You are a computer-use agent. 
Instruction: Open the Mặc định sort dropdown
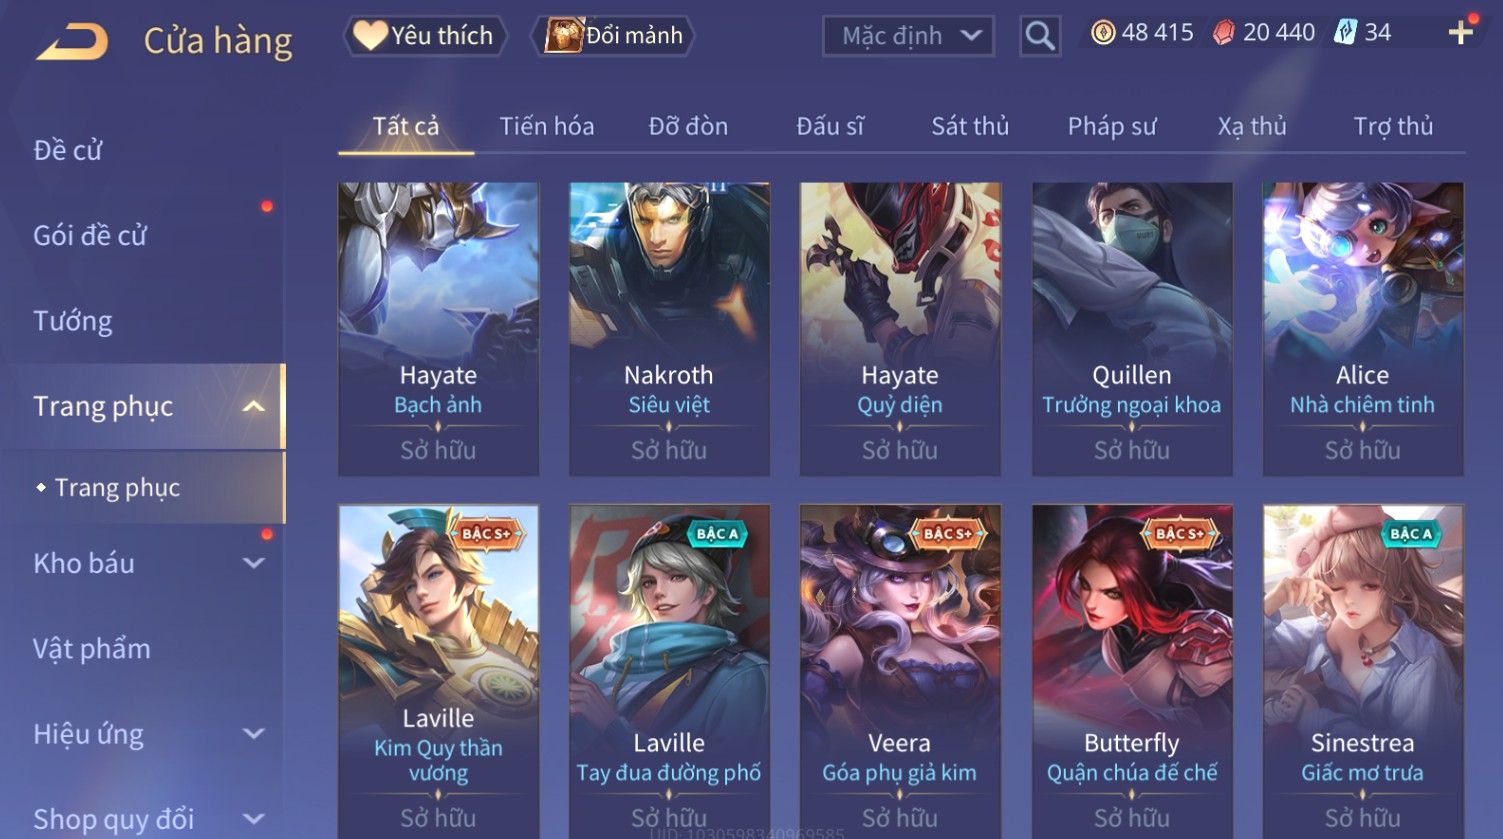pyautogui.click(x=908, y=36)
